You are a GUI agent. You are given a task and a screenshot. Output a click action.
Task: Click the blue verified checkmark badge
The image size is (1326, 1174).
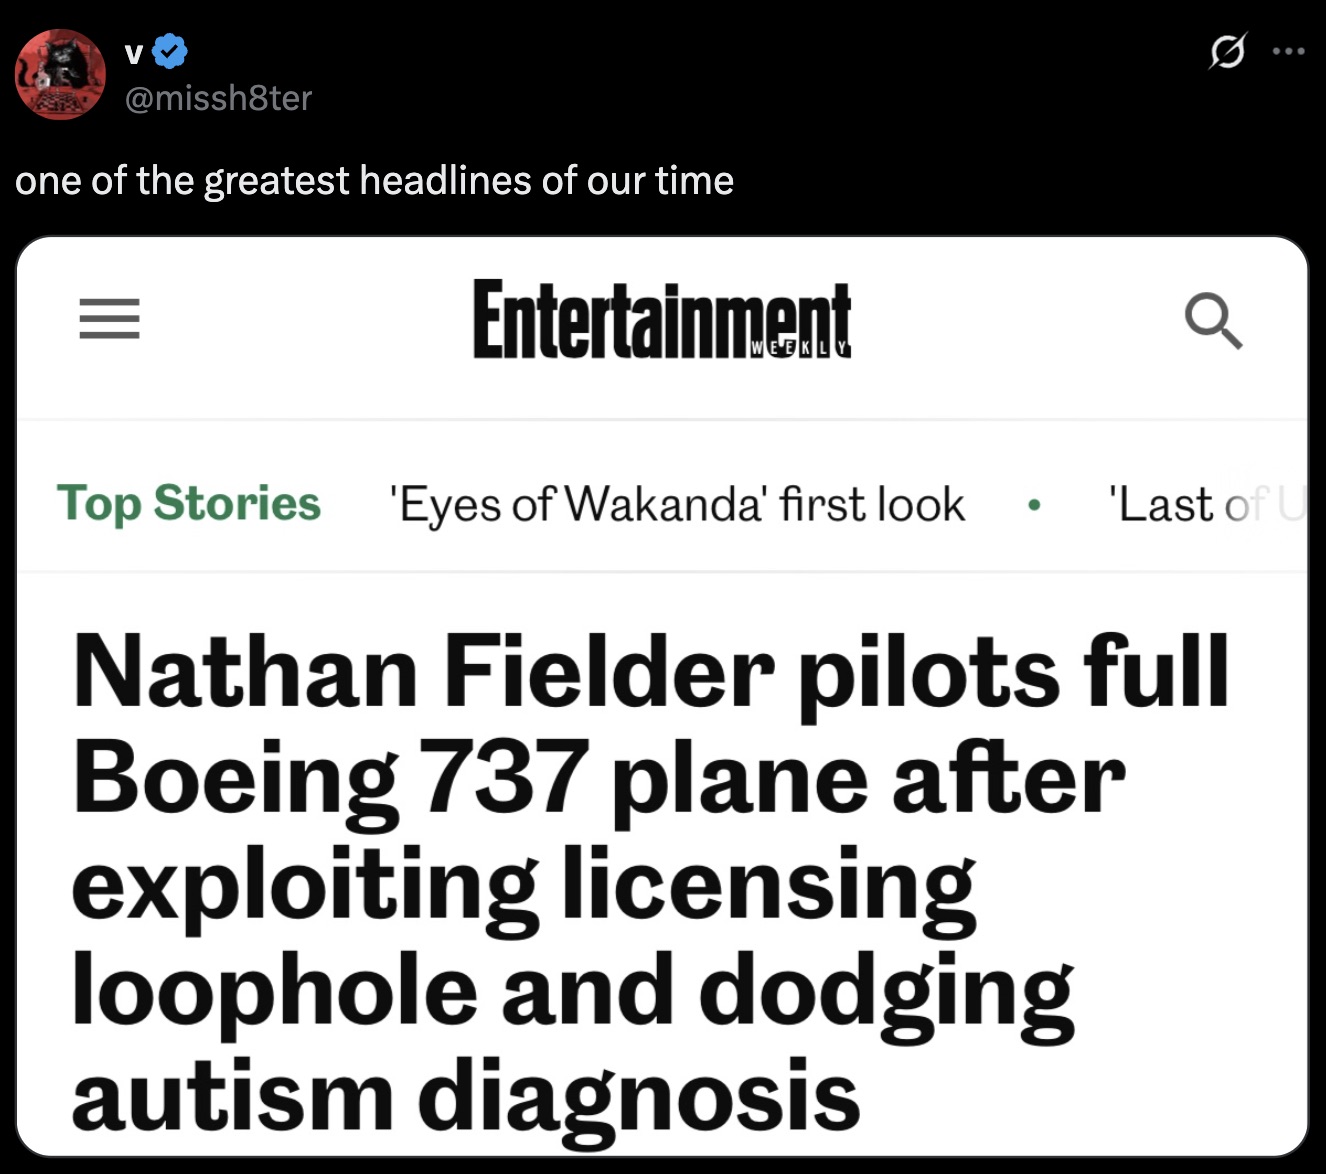pos(170,52)
